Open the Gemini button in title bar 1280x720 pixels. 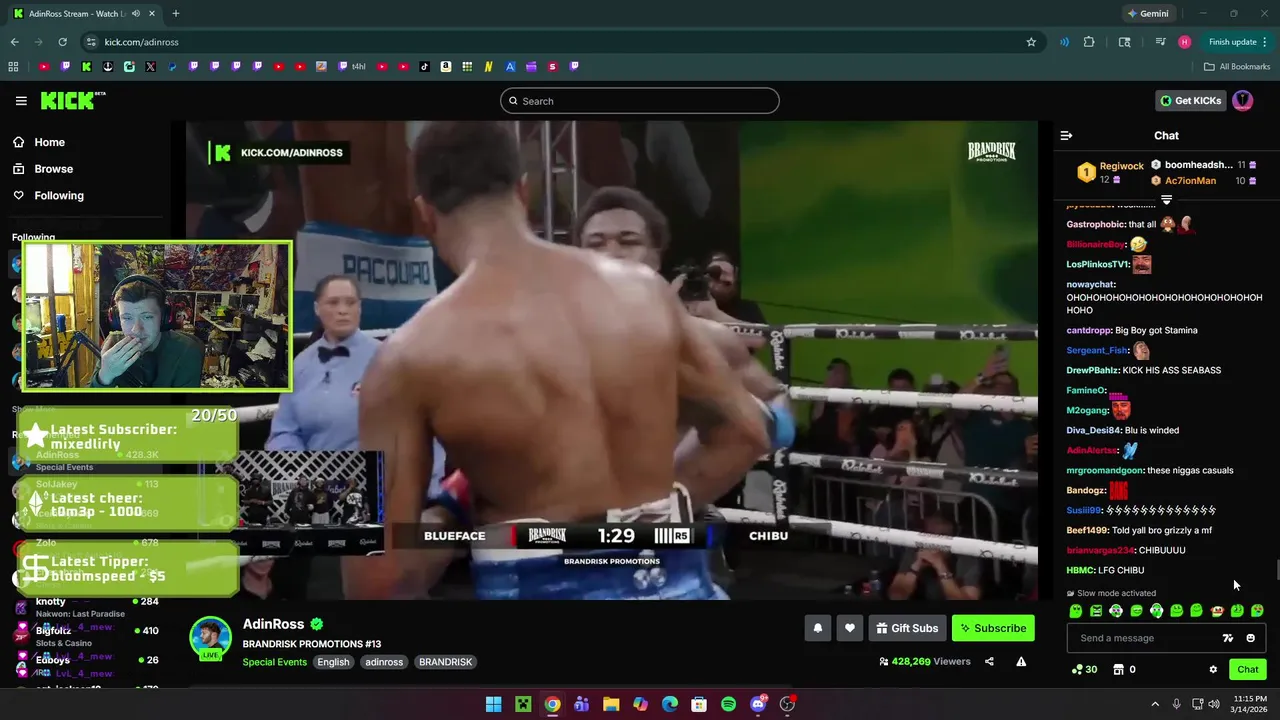[1148, 14]
